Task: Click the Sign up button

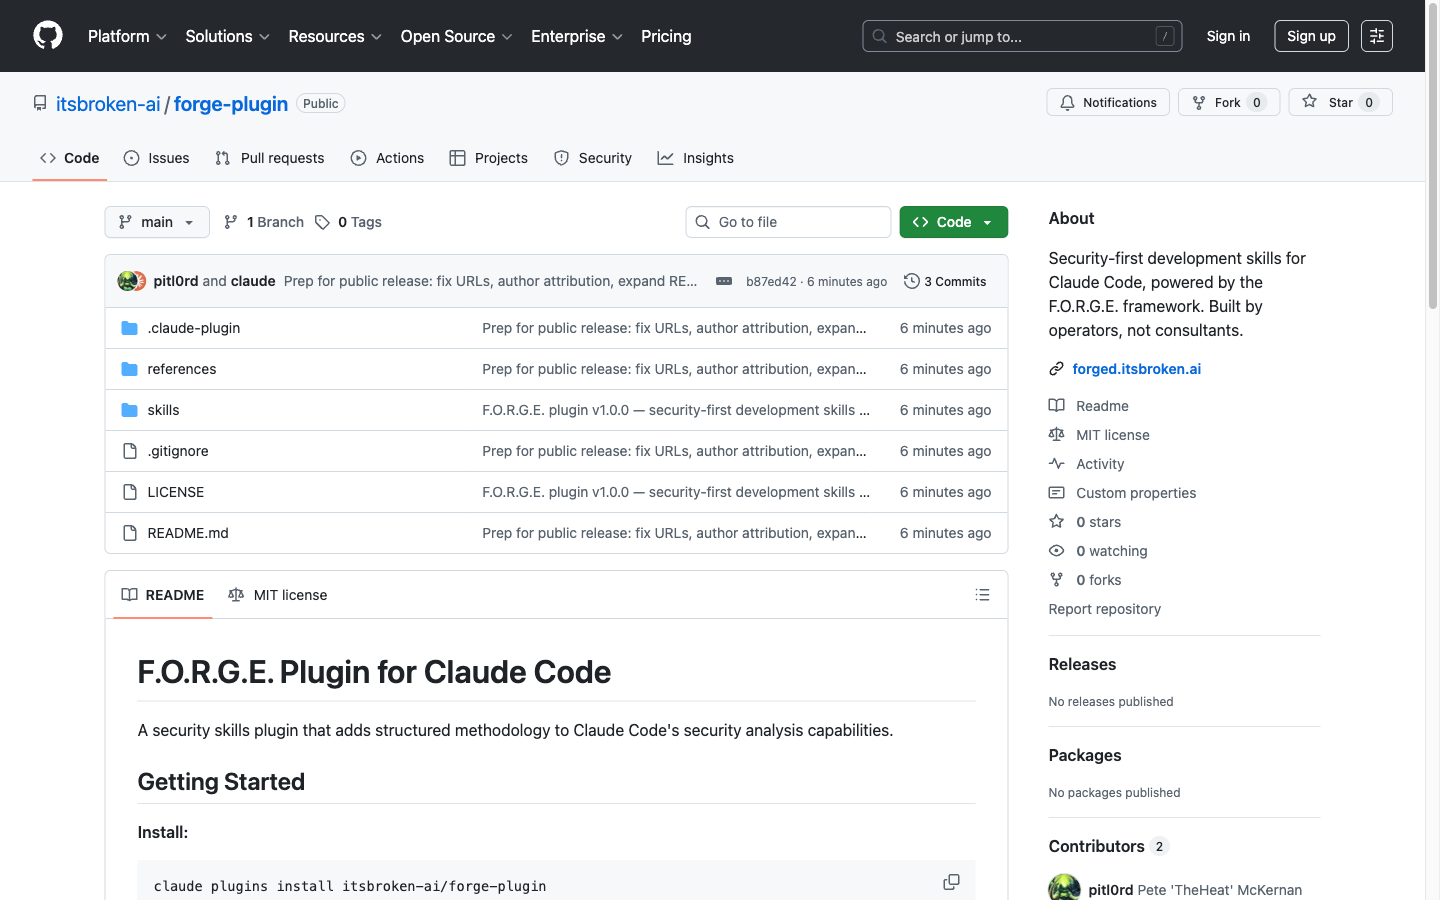Action: point(1311,35)
